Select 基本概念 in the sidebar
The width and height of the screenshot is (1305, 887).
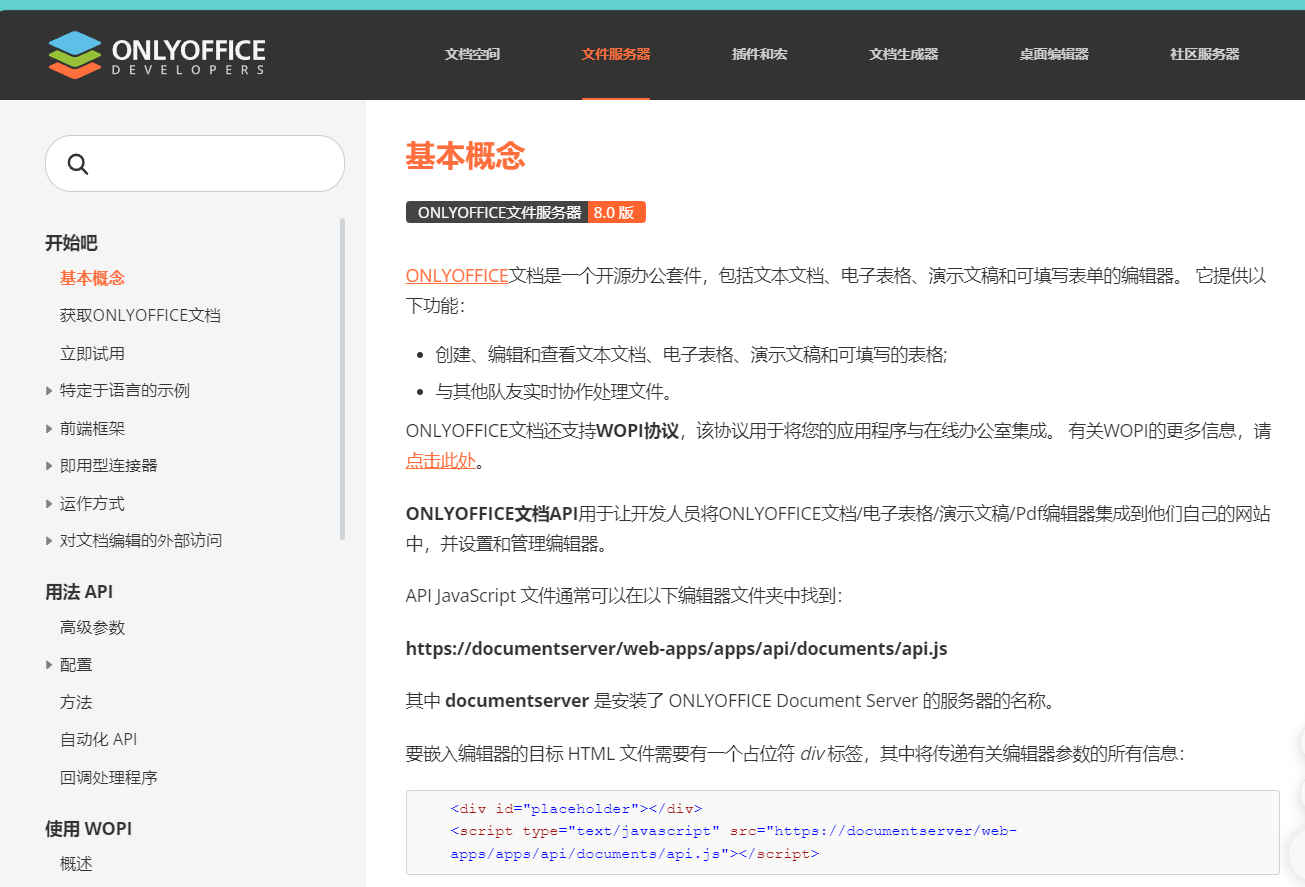pyautogui.click(x=92, y=278)
